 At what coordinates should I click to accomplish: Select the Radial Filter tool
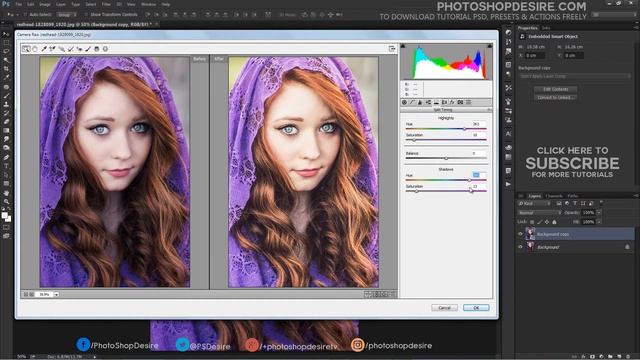pyautogui.click(x=105, y=49)
